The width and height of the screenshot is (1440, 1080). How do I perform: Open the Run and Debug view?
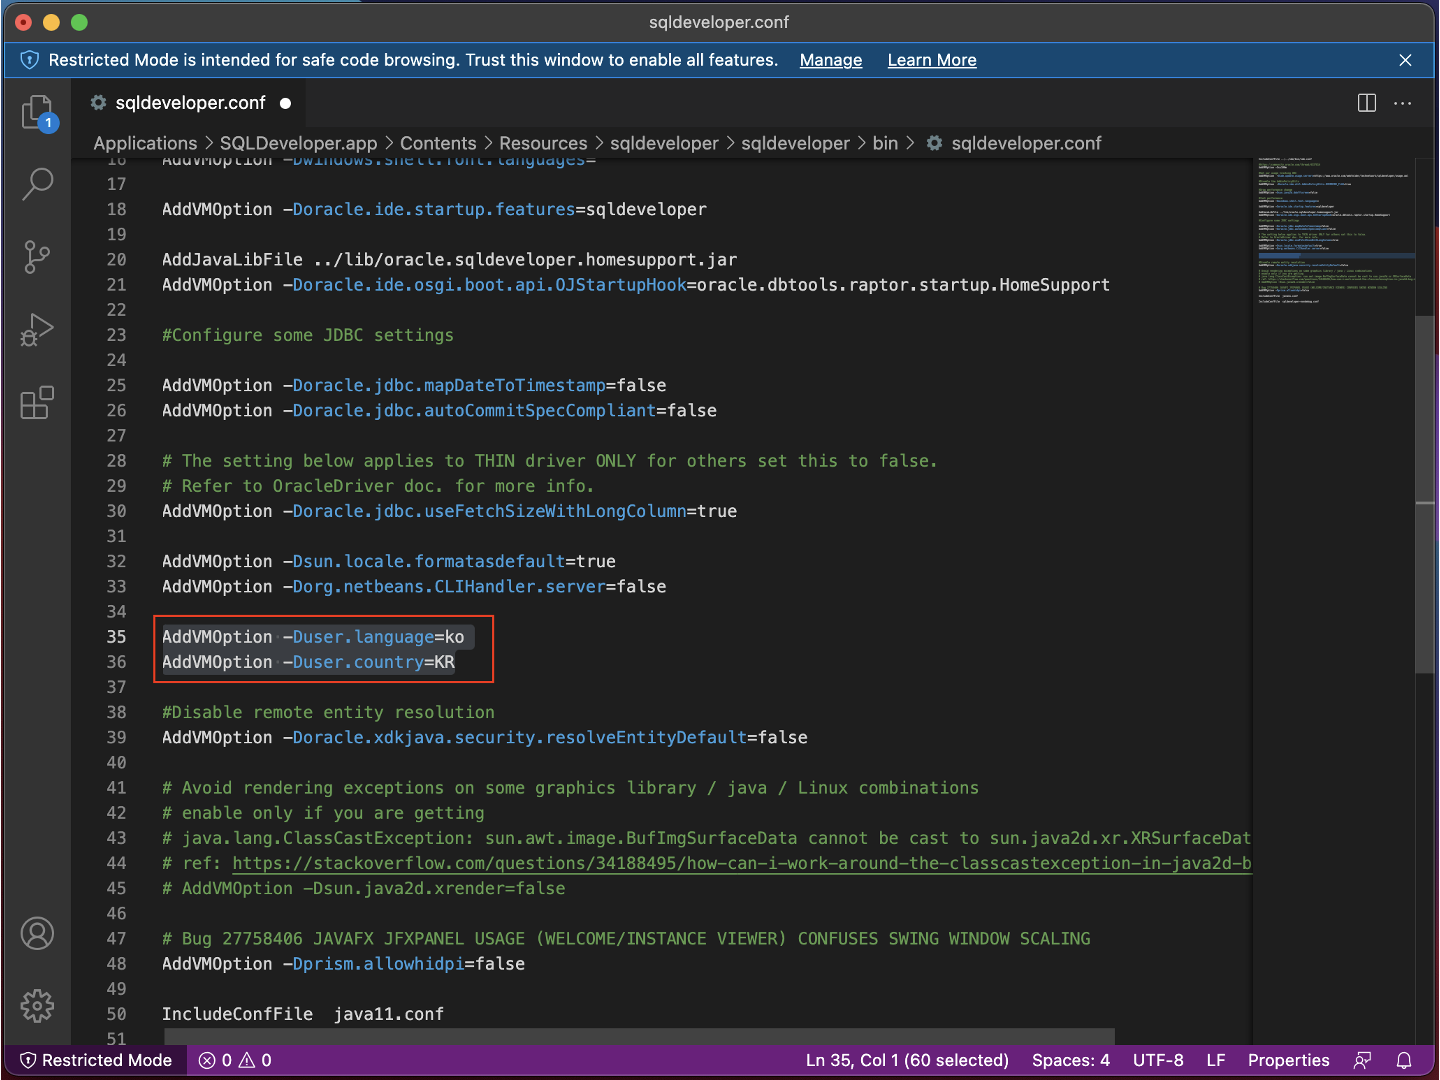click(x=37, y=330)
